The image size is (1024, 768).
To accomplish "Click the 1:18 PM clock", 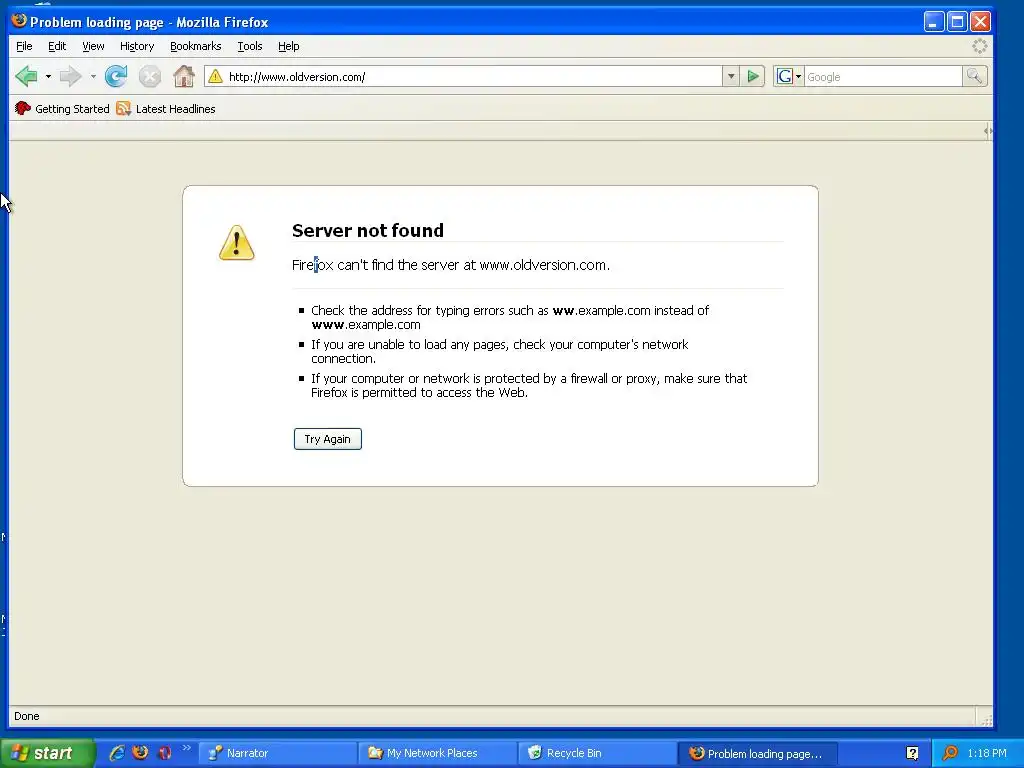I will [987, 753].
